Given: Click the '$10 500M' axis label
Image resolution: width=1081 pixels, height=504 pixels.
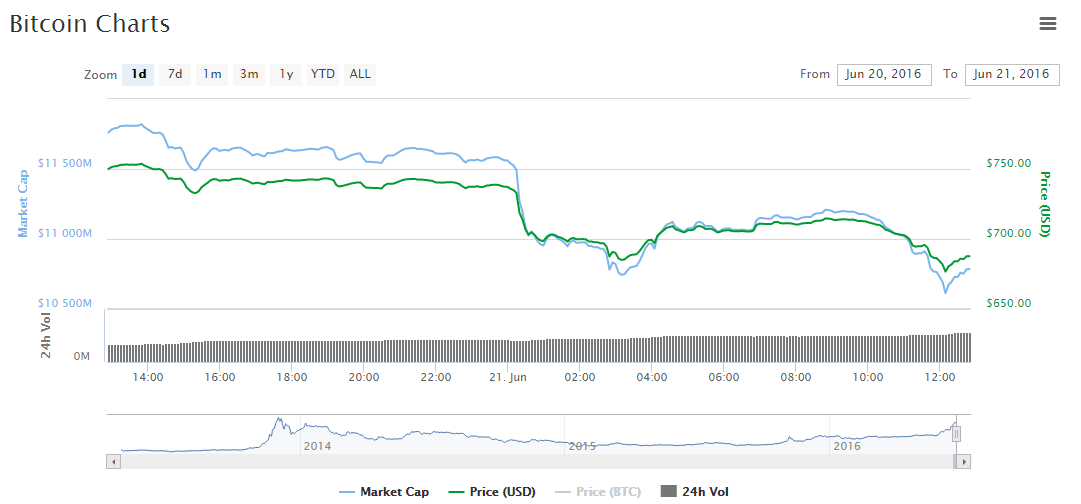Looking at the screenshot, I should point(65,303).
